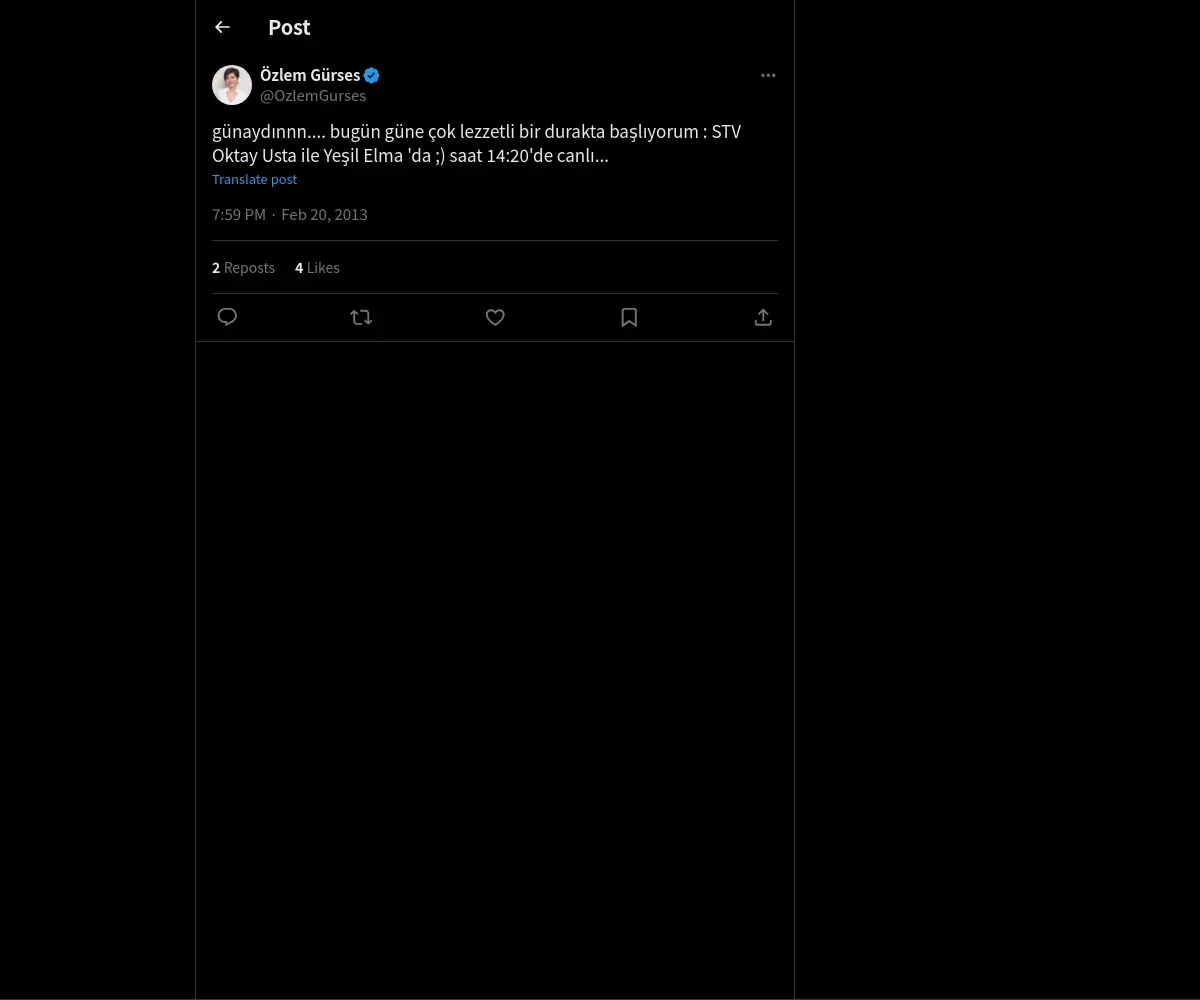Open the more options ellipsis menu
Screen dimensions: 1200x1000
pyautogui.click(x=768, y=76)
